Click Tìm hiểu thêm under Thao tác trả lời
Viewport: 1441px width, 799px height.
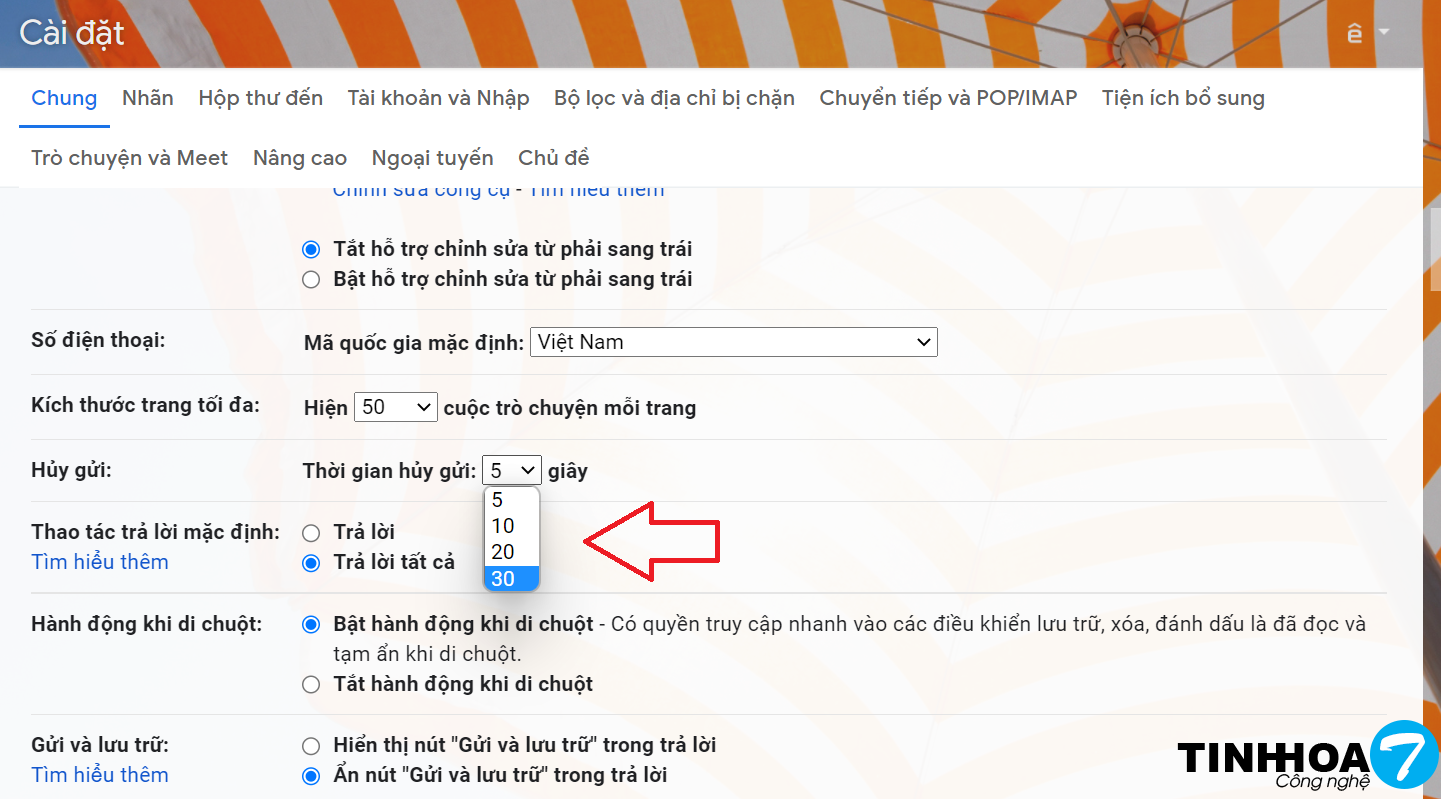point(100,562)
